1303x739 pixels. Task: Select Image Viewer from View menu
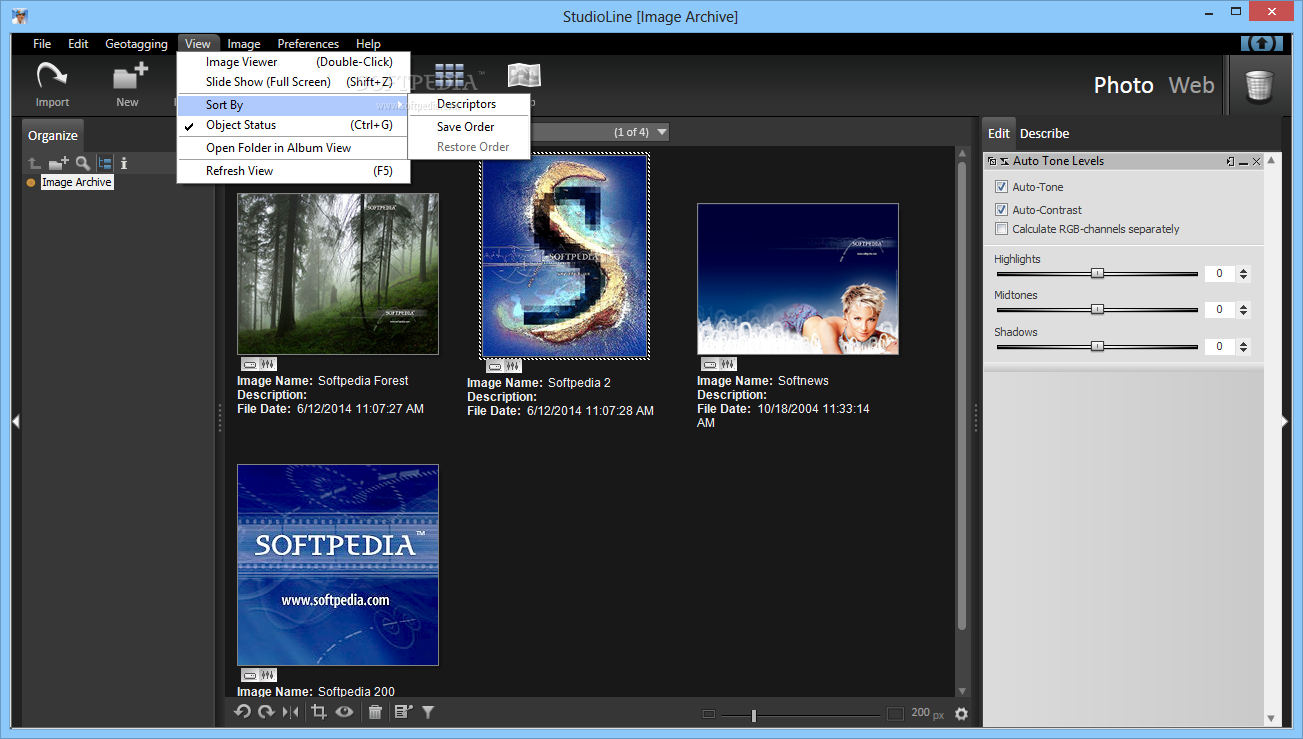pyautogui.click(x=293, y=62)
